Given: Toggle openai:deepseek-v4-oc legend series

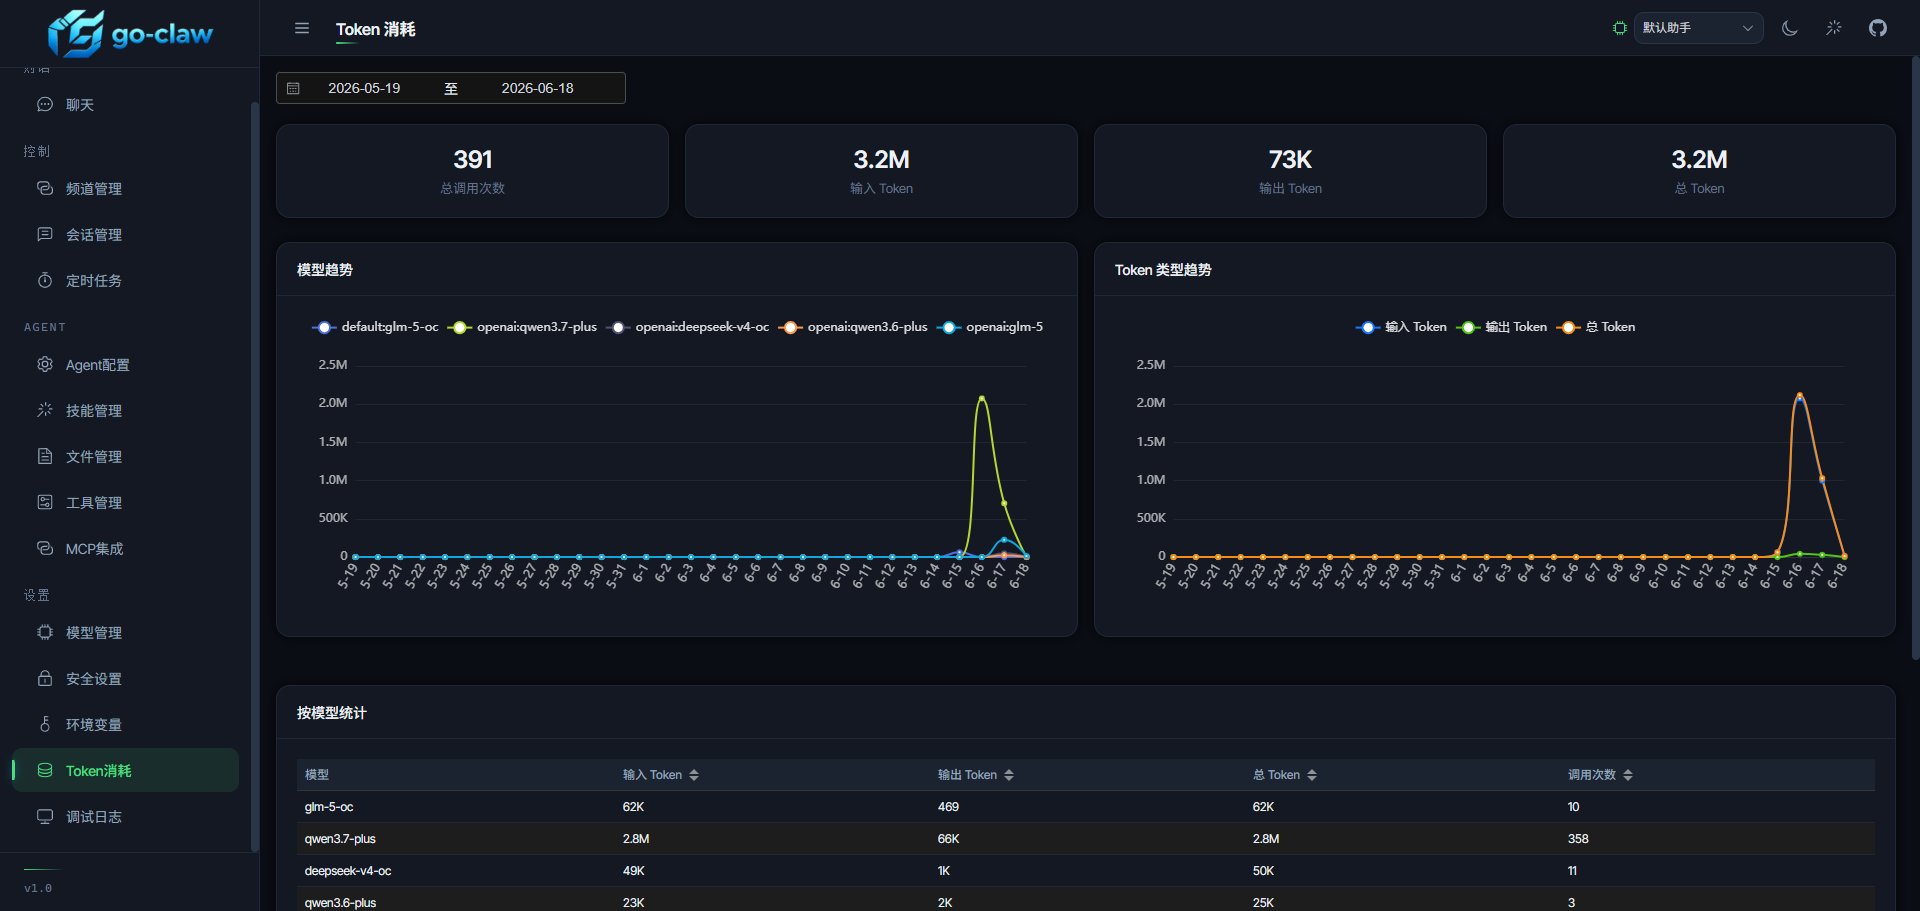Looking at the screenshot, I should click(688, 327).
